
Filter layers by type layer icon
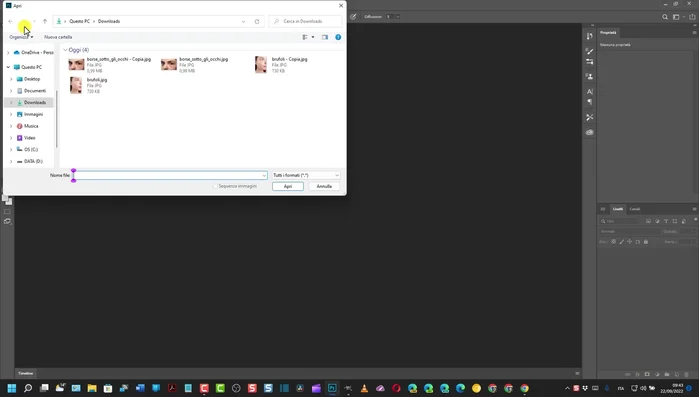coord(666,221)
